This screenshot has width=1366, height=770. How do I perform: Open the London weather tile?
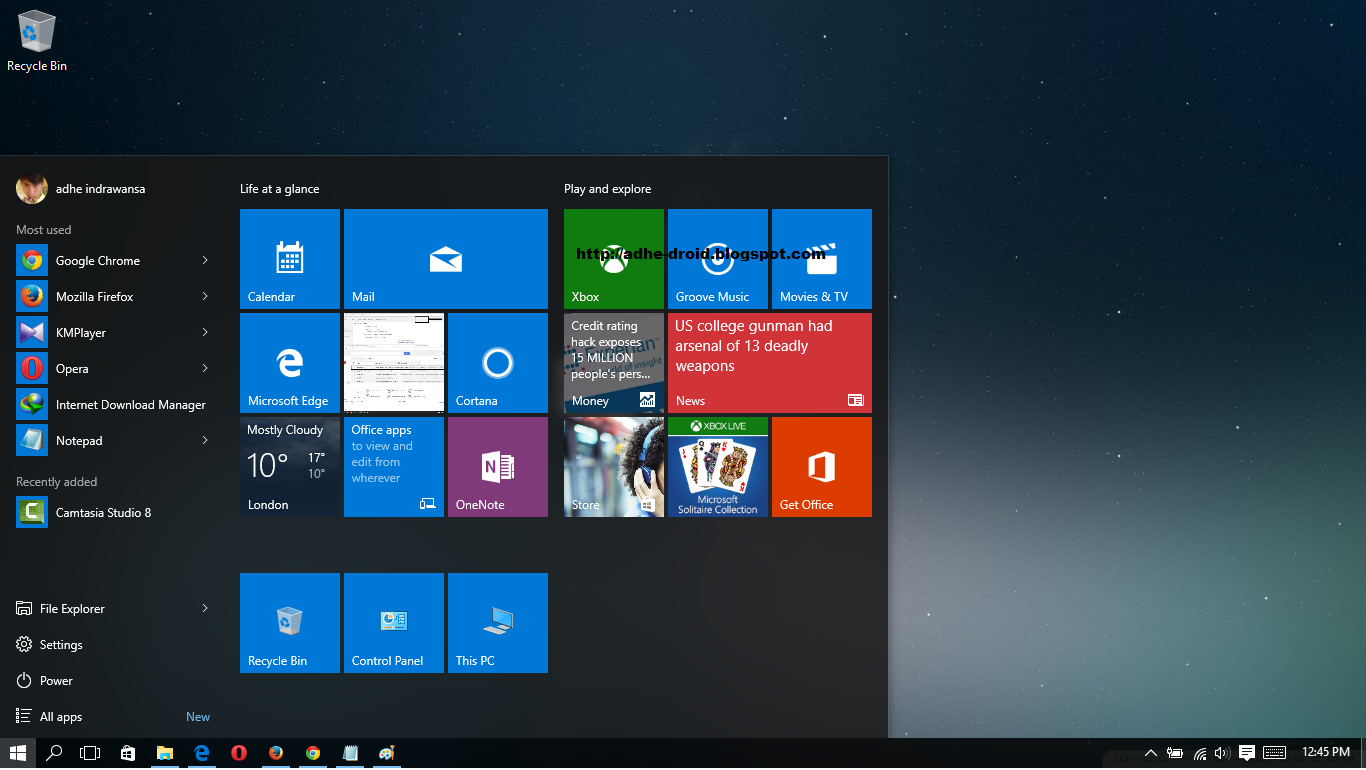(x=290, y=467)
